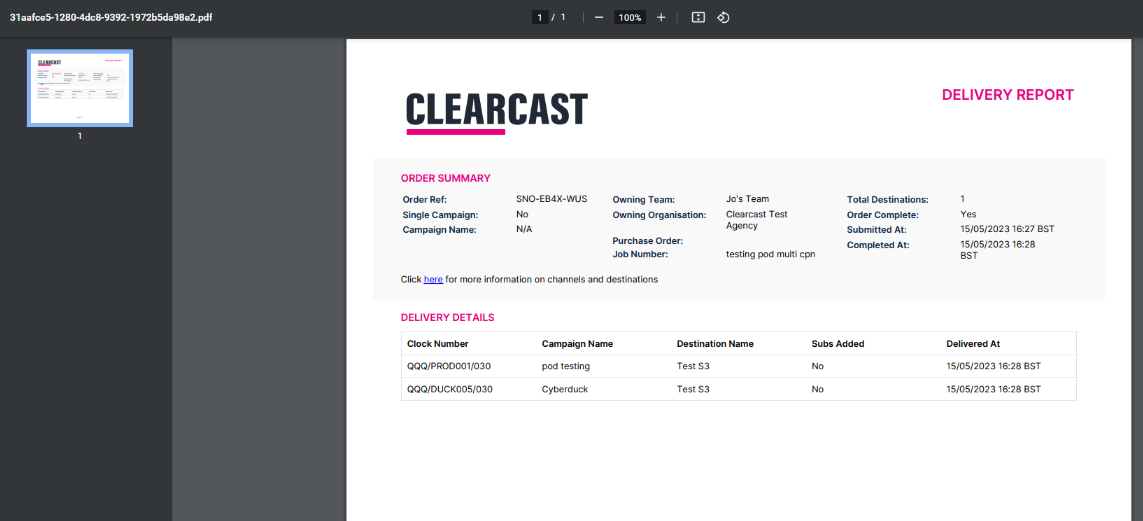The height and width of the screenshot is (521, 1143).
Task: Rotate the document with the rotate icon
Action: [x=723, y=17]
